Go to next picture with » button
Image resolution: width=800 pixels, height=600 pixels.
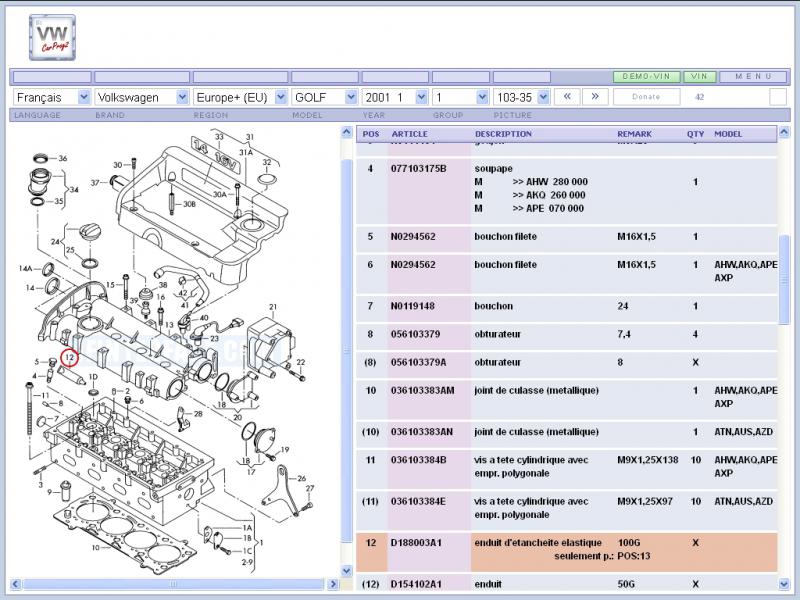(x=595, y=96)
